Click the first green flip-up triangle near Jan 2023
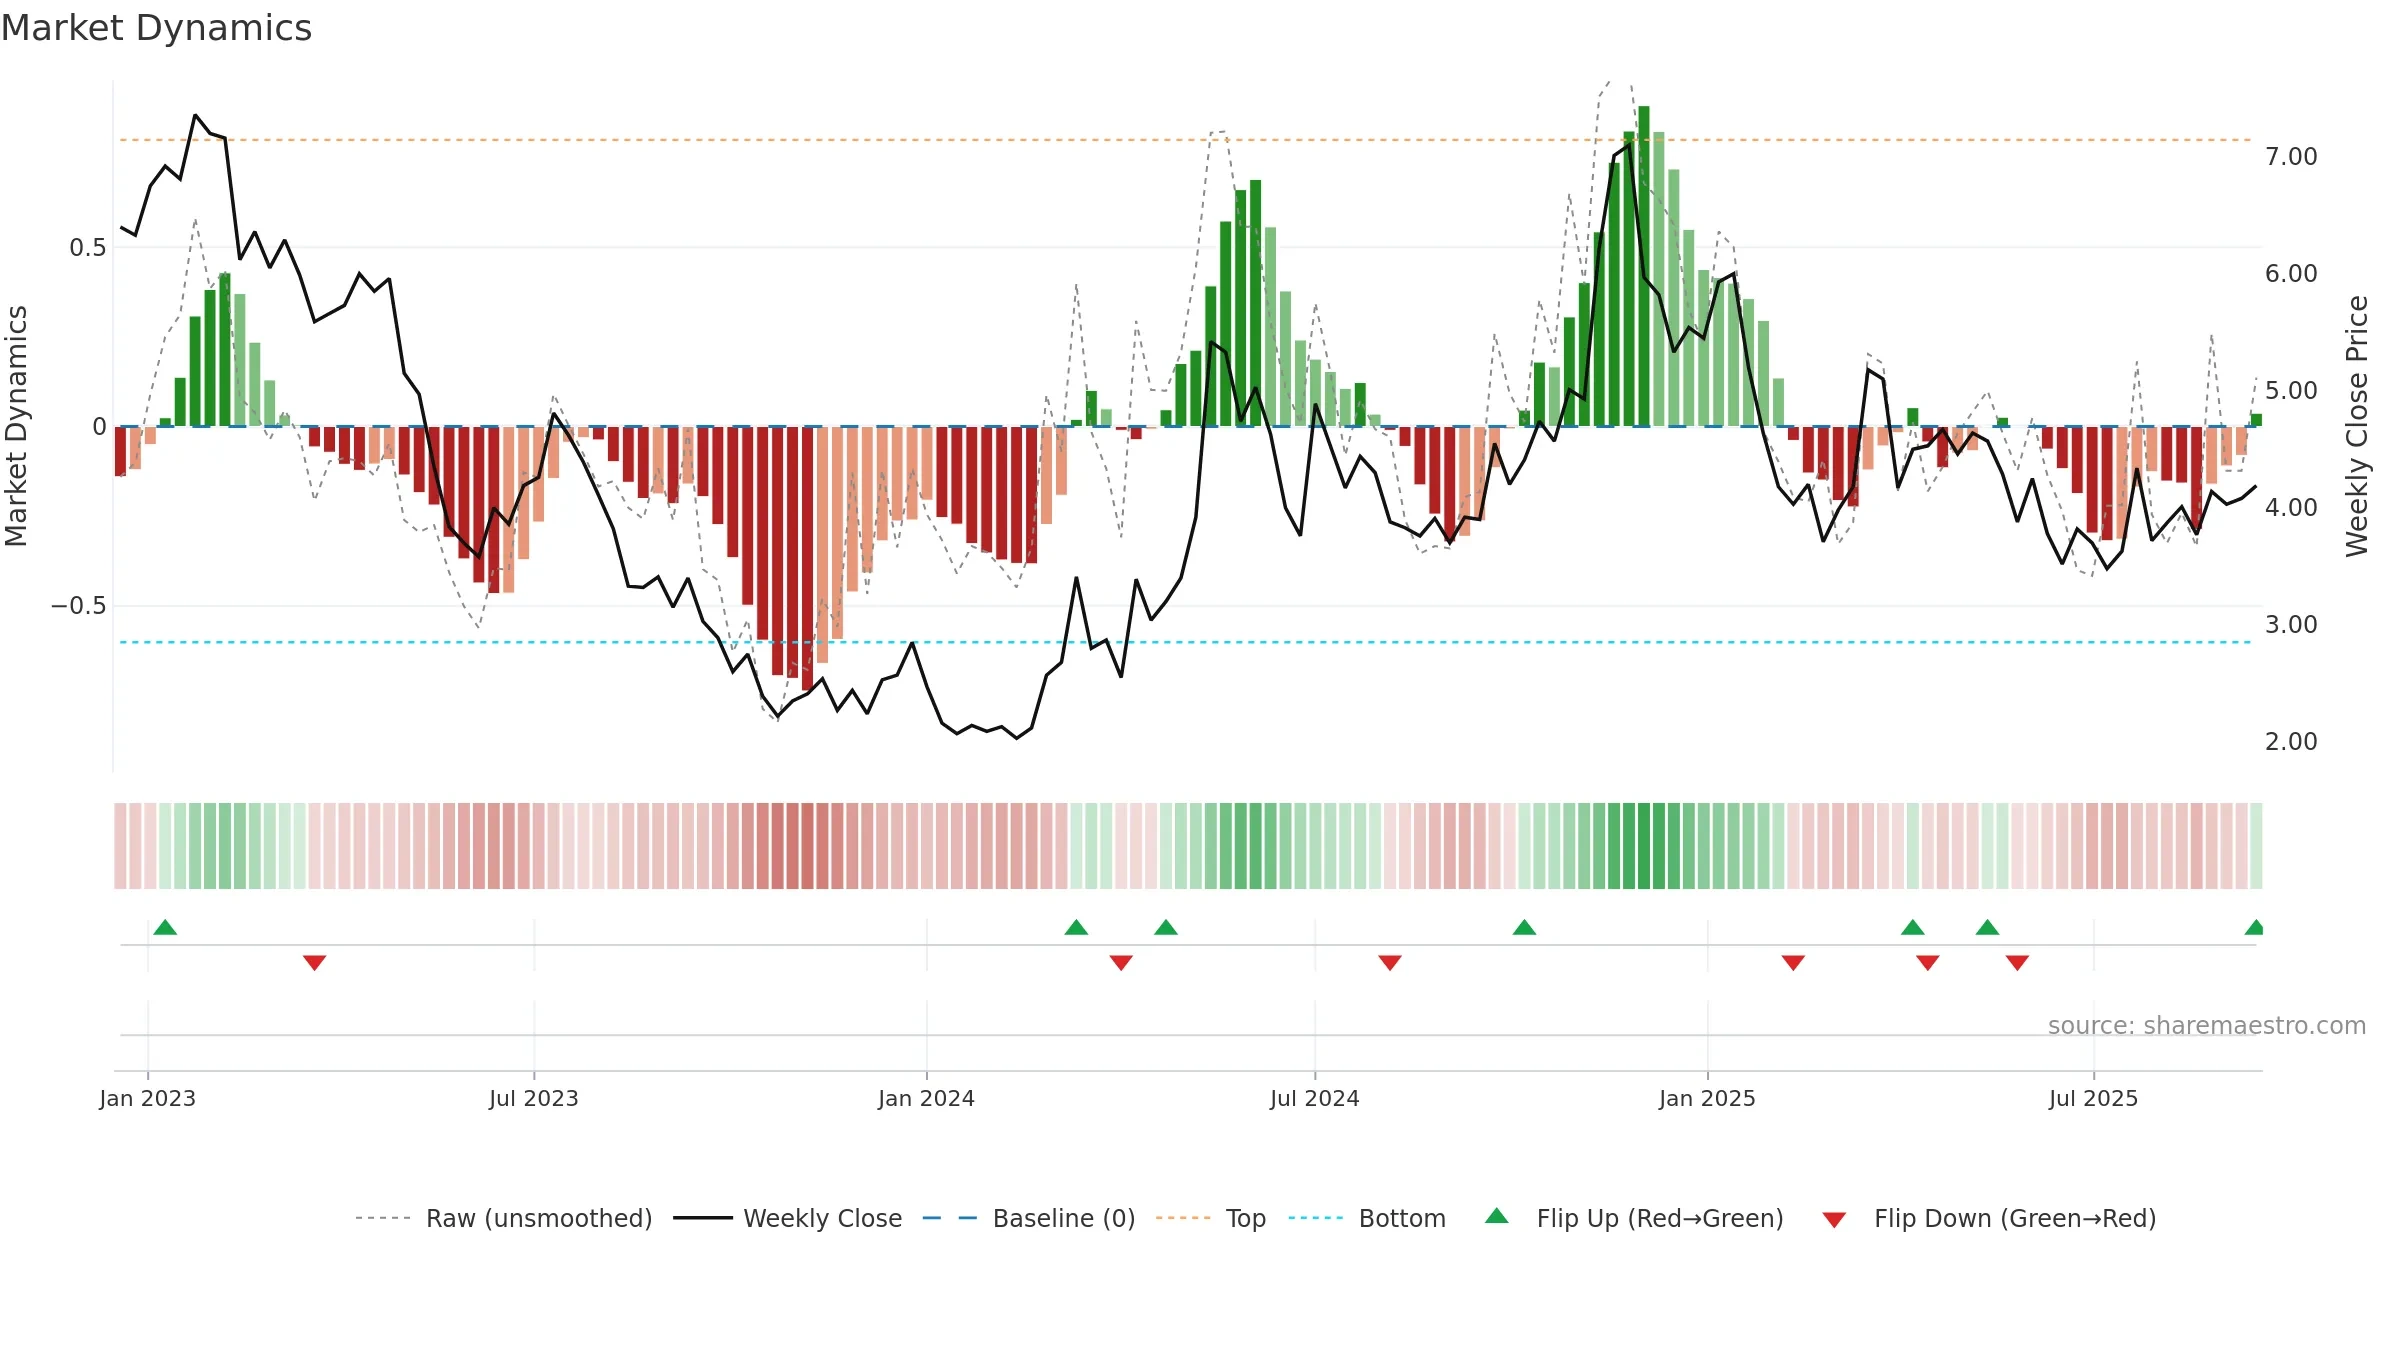The image size is (2400, 1350). 165,927
